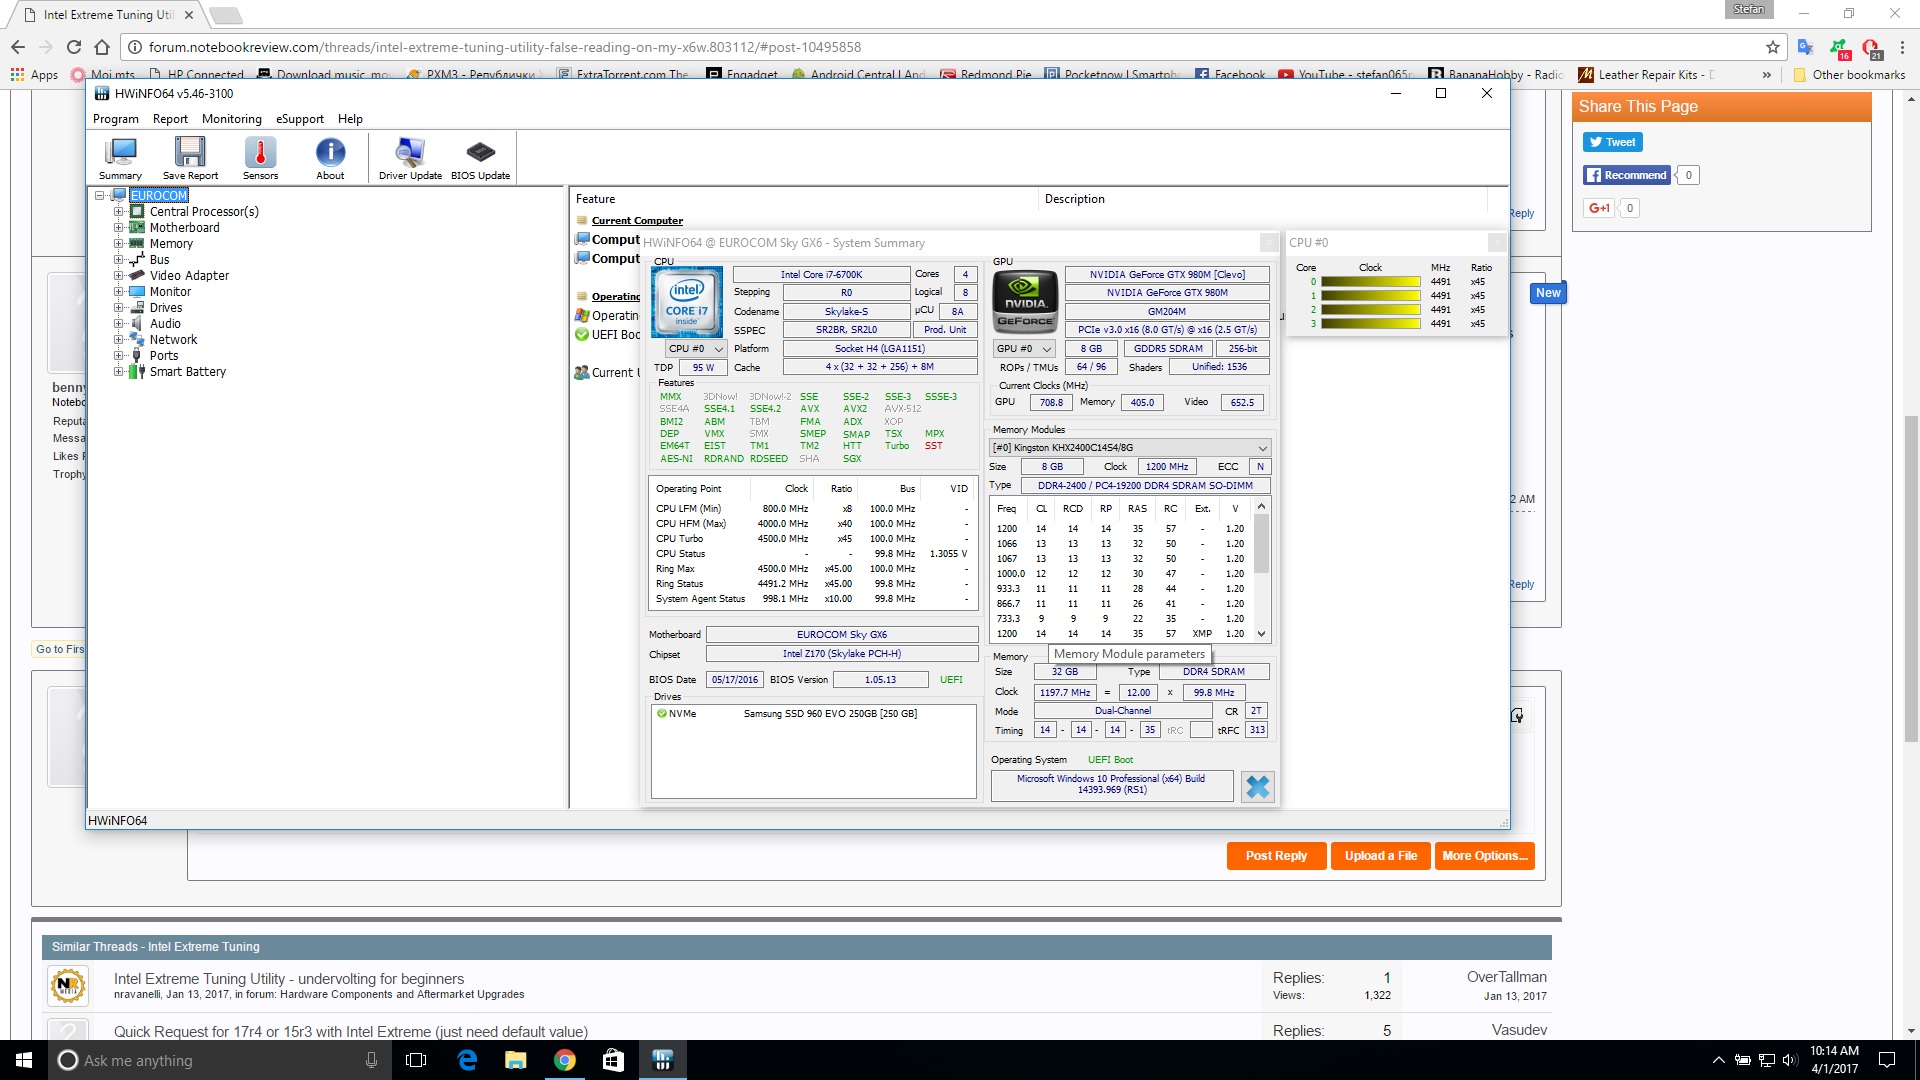
Task: Expand the Video Adapter tree node
Action: click(118, 276)
